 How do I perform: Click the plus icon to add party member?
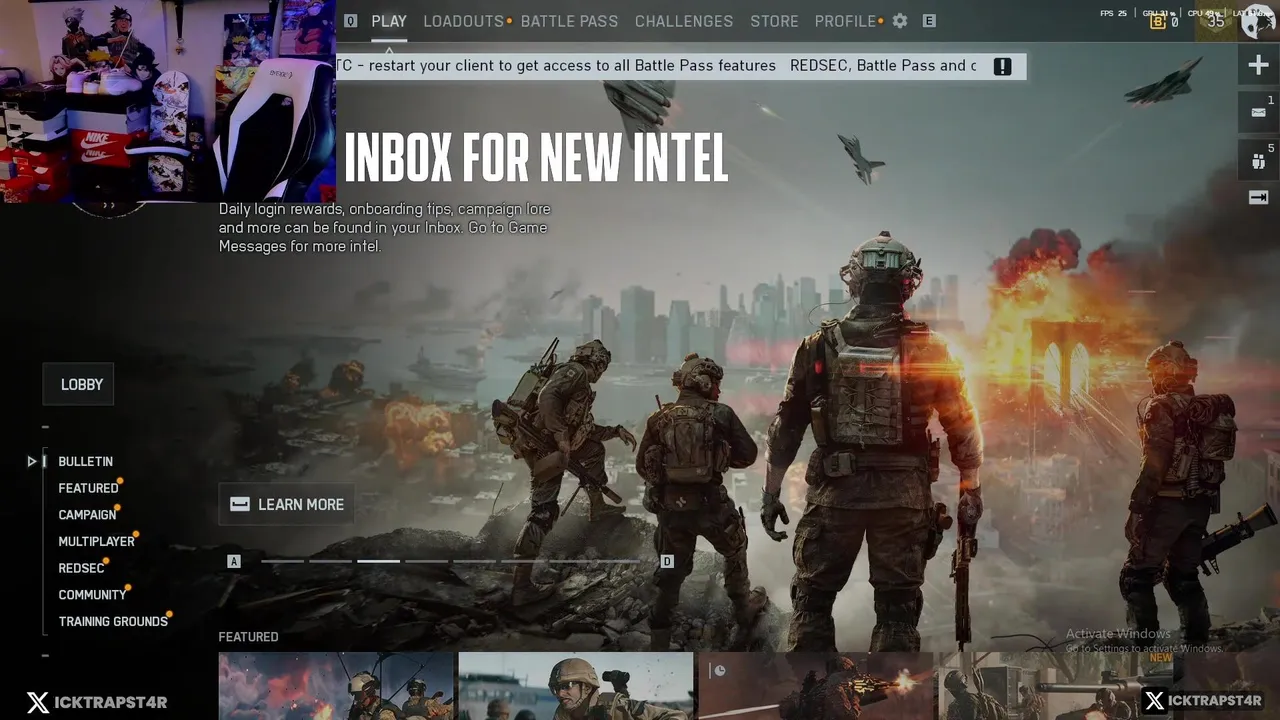pyautogui.click(x=1258, y=66)
